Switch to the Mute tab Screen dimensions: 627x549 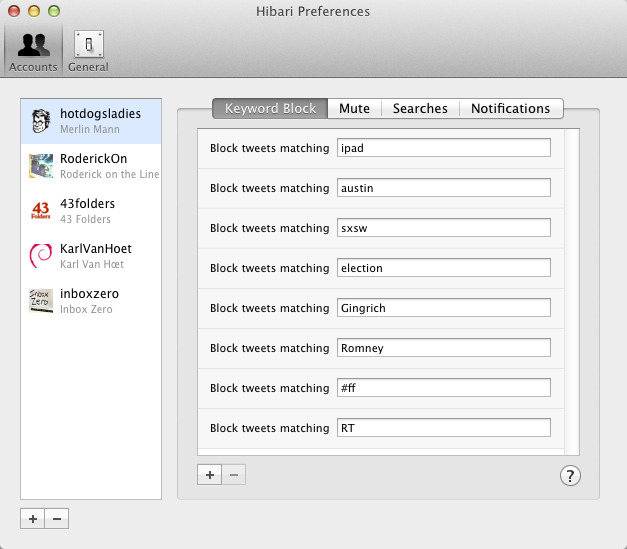354,108
